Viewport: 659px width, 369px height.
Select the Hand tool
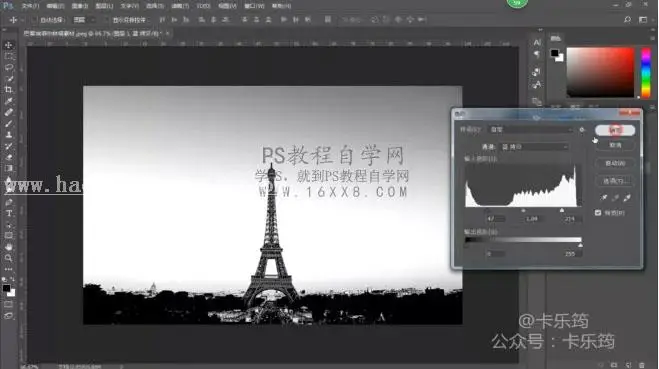click(x=8, y=247)
